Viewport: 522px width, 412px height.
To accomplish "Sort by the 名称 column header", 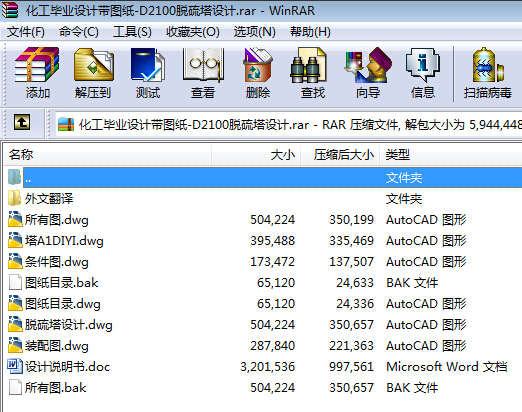I will [x=107, y=154].
